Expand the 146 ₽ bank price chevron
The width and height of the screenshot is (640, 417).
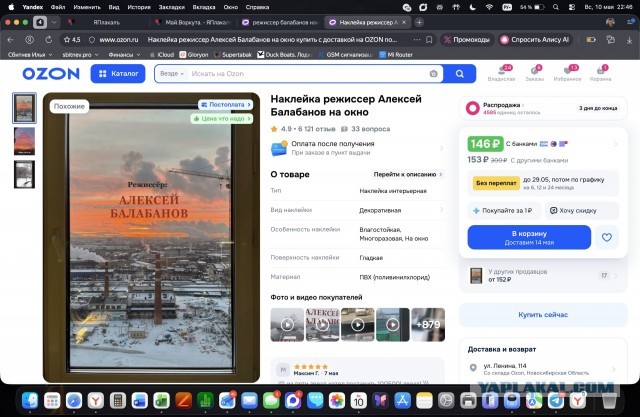(x=616, y=144)
